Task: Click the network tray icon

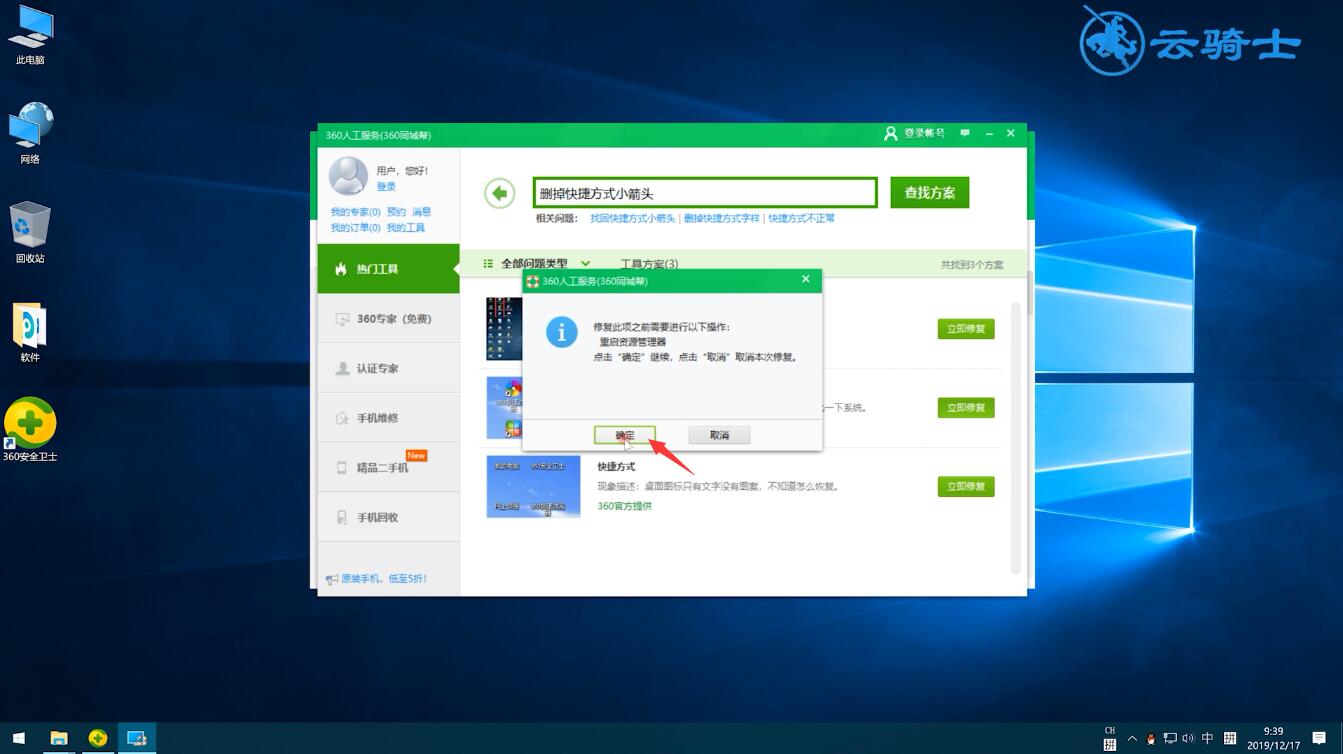Action: (1170, 739)
